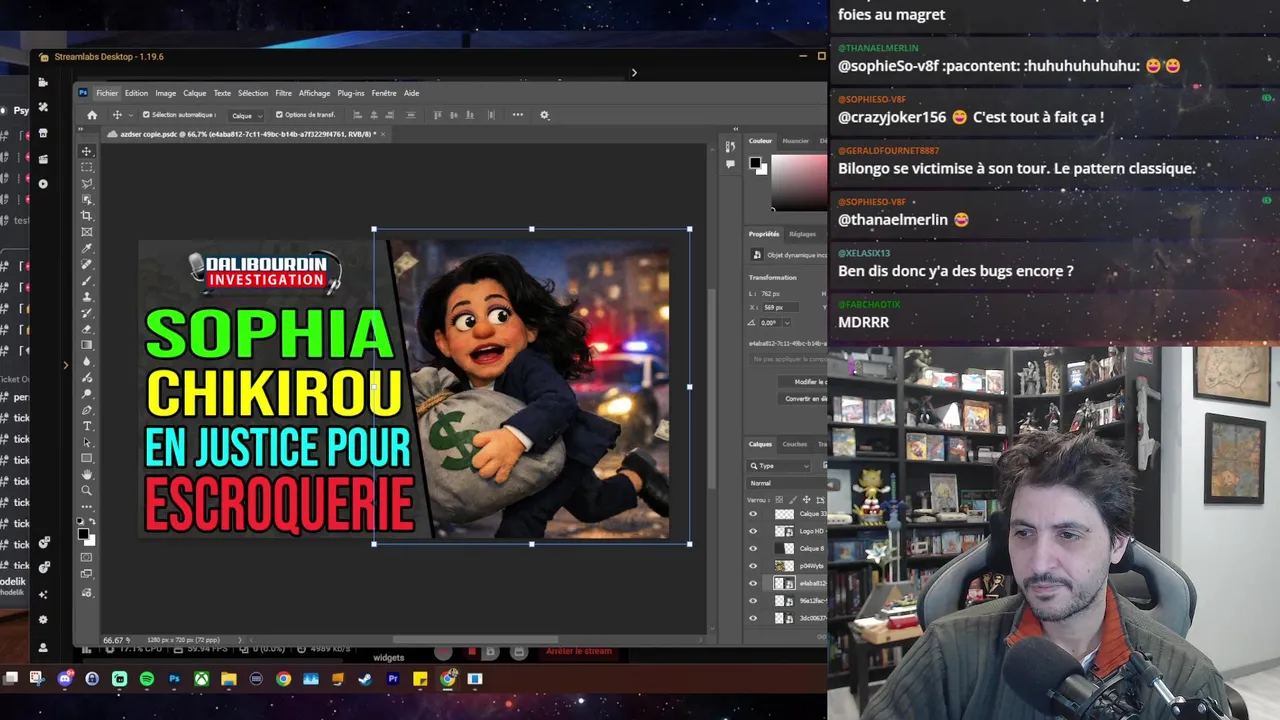
Task: Open more align options three dots
Action: coord(518,114)
